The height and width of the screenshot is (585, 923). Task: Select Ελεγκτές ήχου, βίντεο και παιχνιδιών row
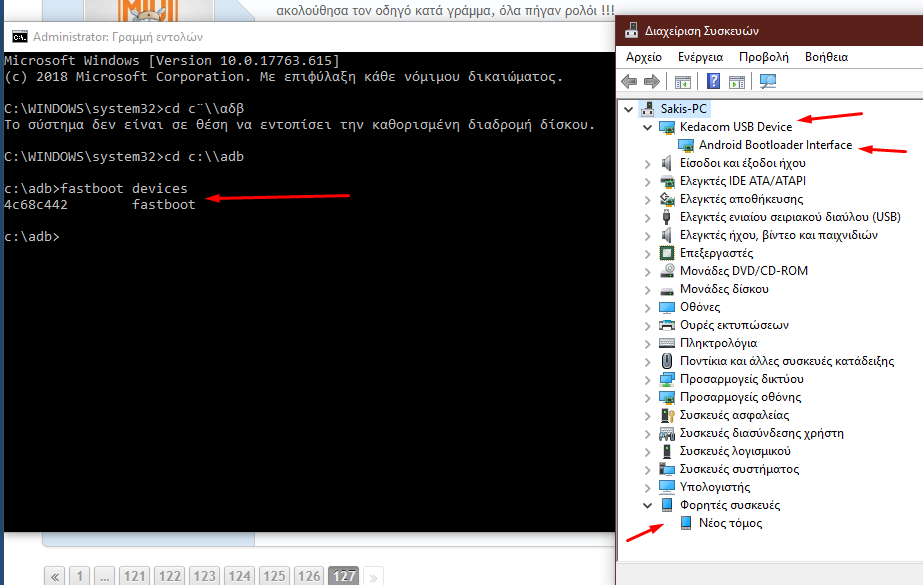778,235
